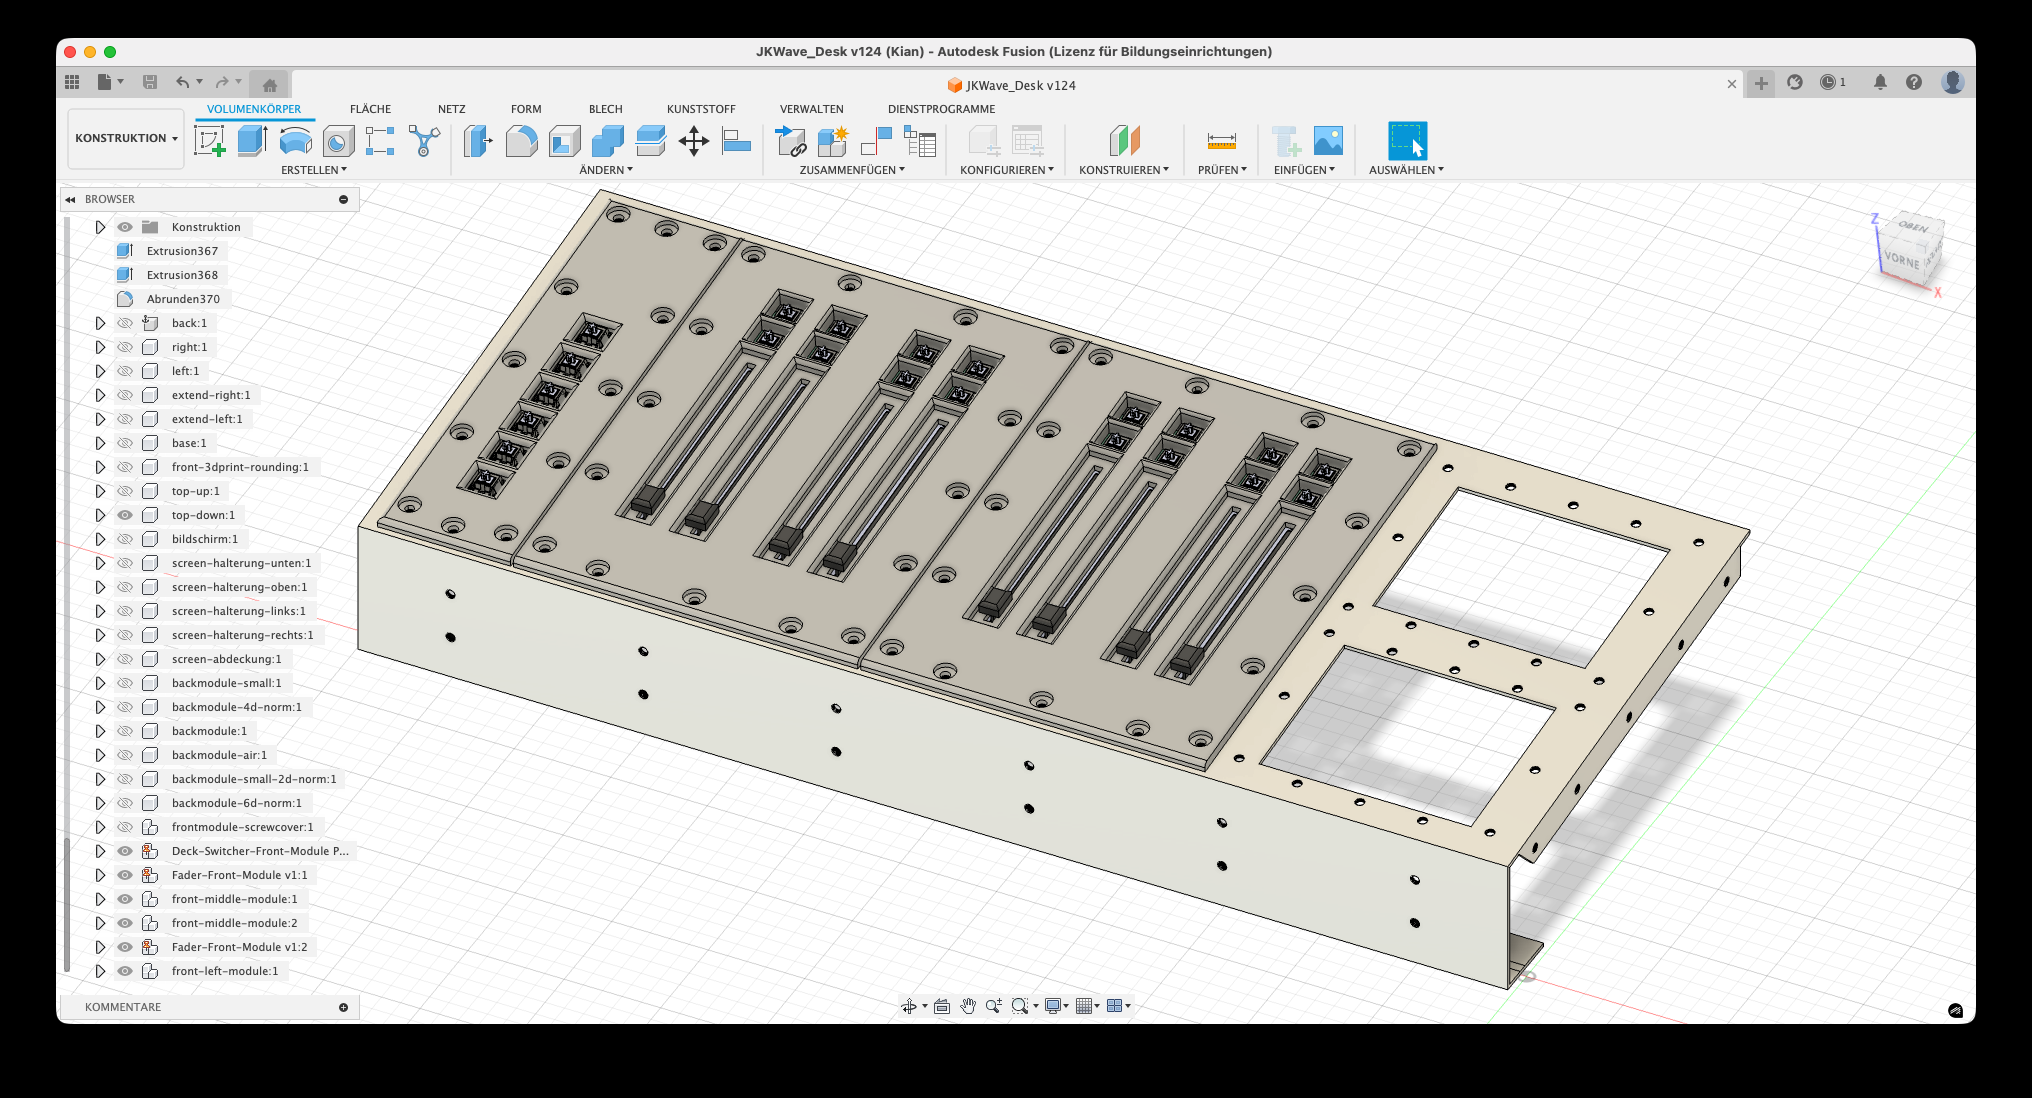Click the Create Sketch tool icon

(210, 141)
